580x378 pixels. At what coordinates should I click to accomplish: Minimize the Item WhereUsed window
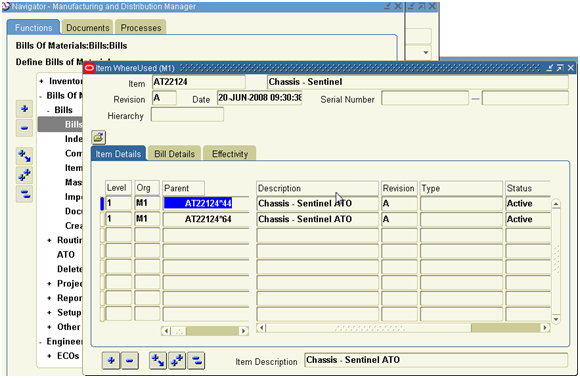(550, 68)
